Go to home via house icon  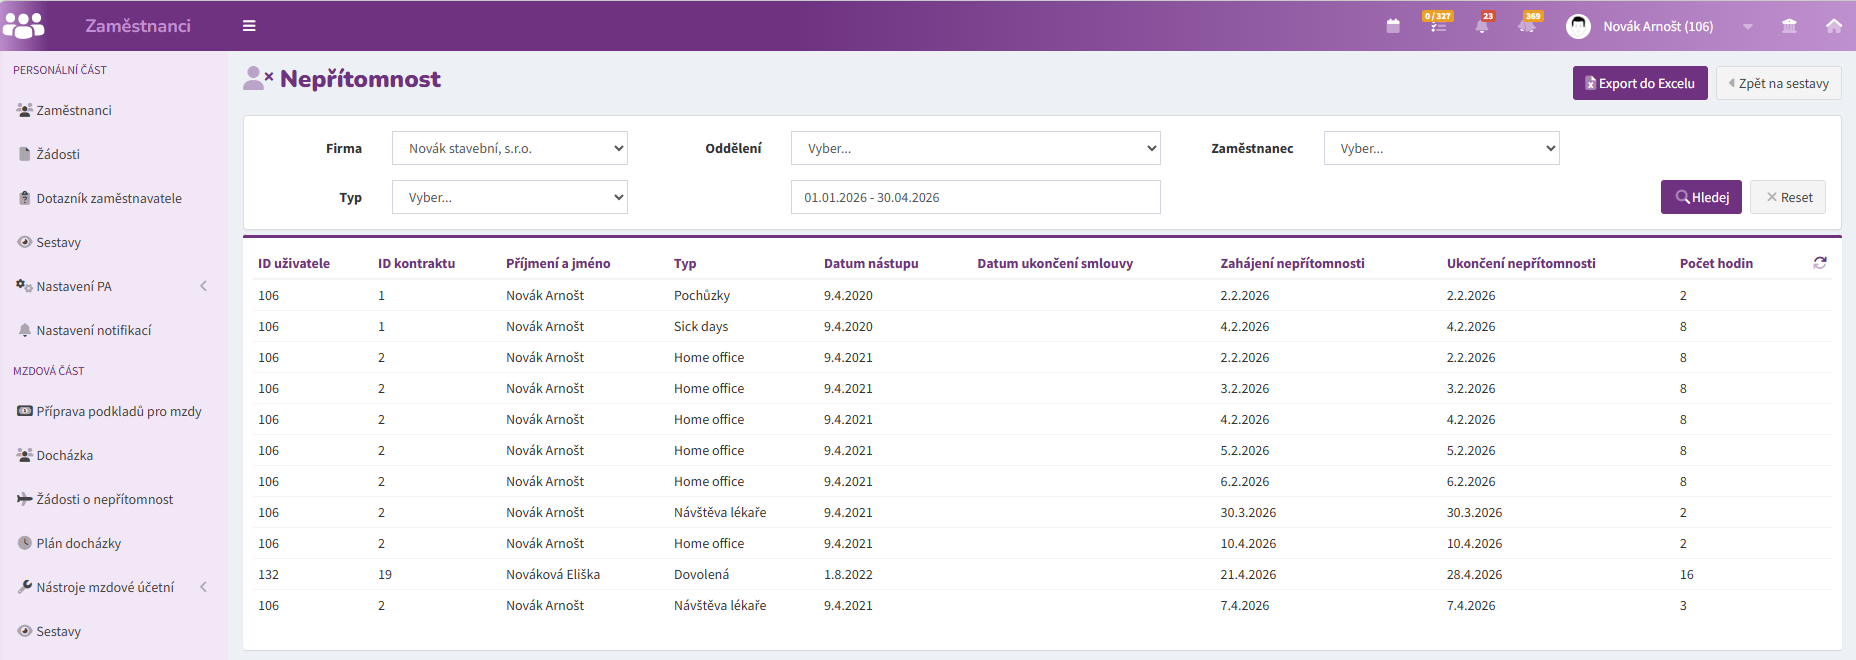[1834, 26]
